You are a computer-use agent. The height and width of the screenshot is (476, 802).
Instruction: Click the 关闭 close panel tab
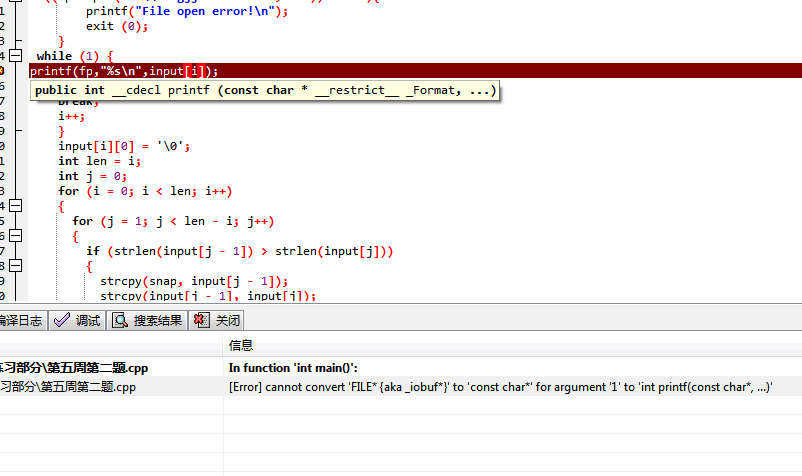pos(216,321)
